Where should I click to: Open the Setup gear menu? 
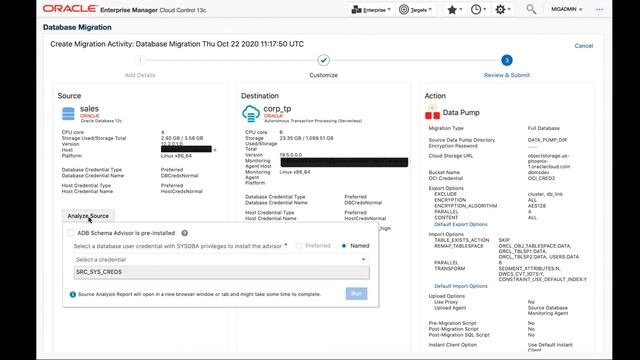502,10
